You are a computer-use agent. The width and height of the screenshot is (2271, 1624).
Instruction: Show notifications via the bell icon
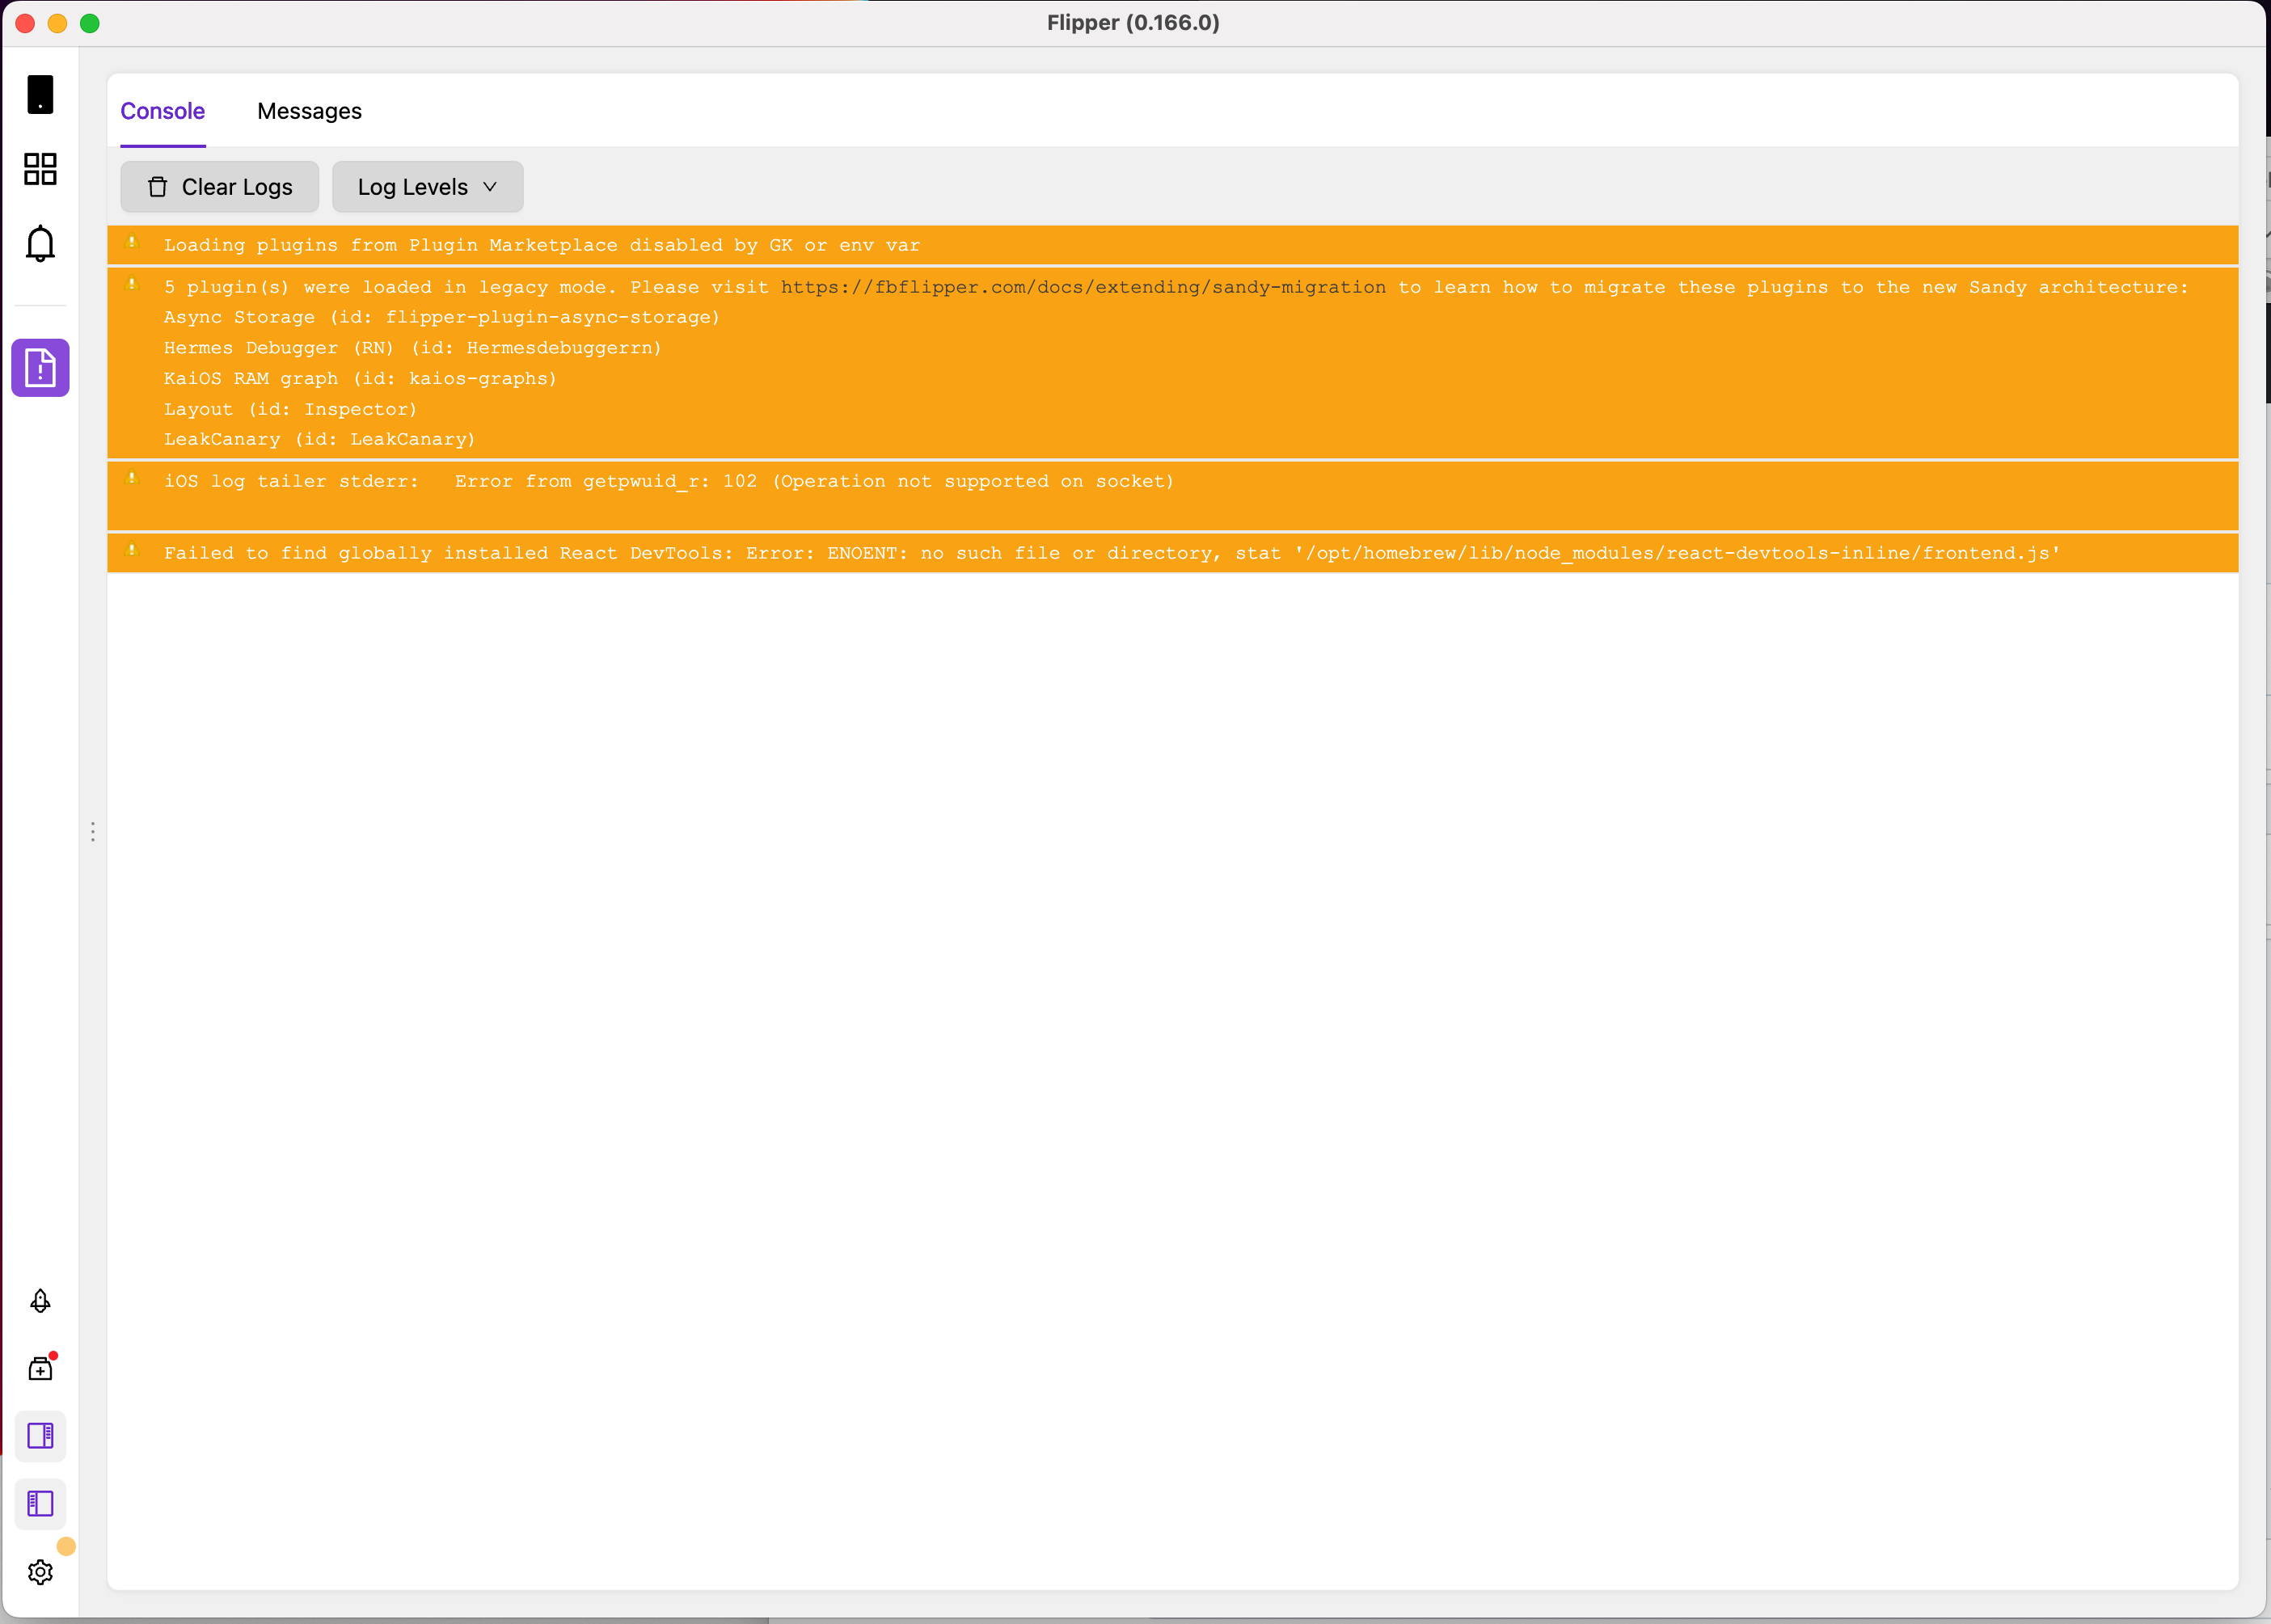[40, 243]
